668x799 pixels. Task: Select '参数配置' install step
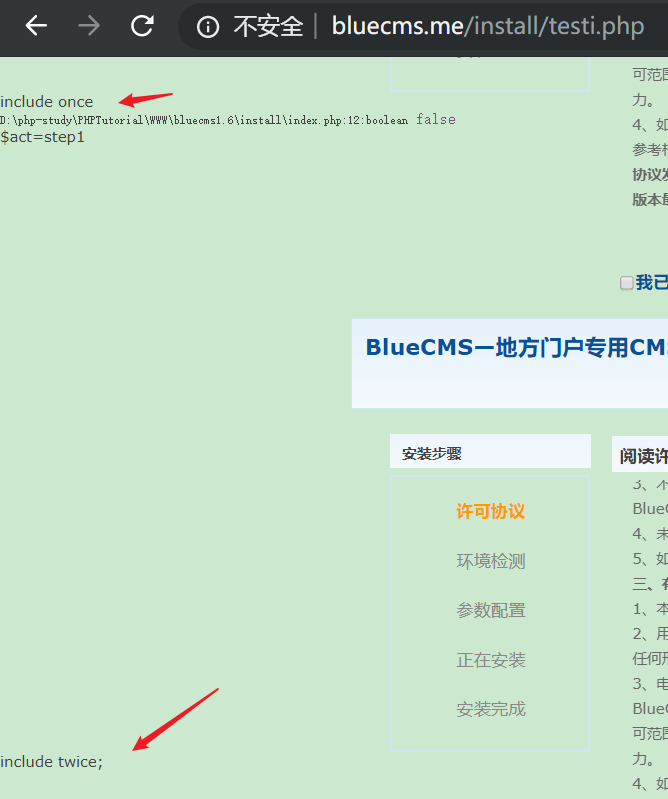point(490,610)
